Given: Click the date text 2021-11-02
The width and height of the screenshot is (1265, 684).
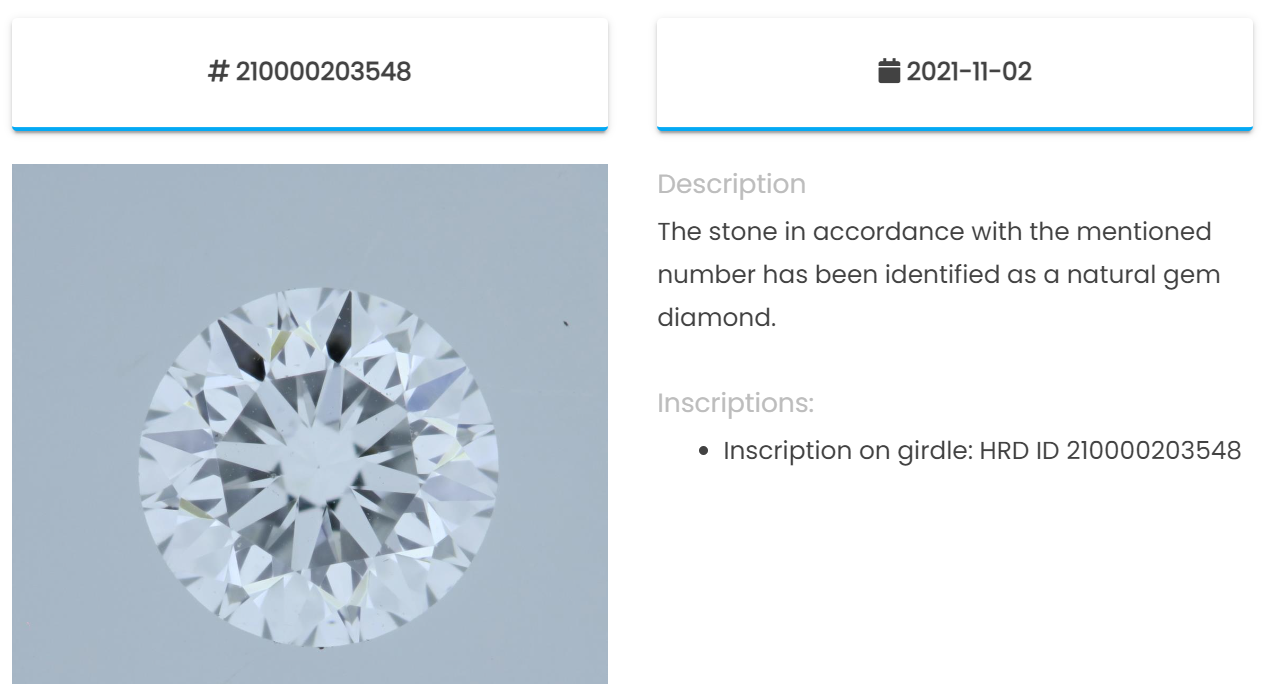Looking at the screenshot, I should 969,72.
